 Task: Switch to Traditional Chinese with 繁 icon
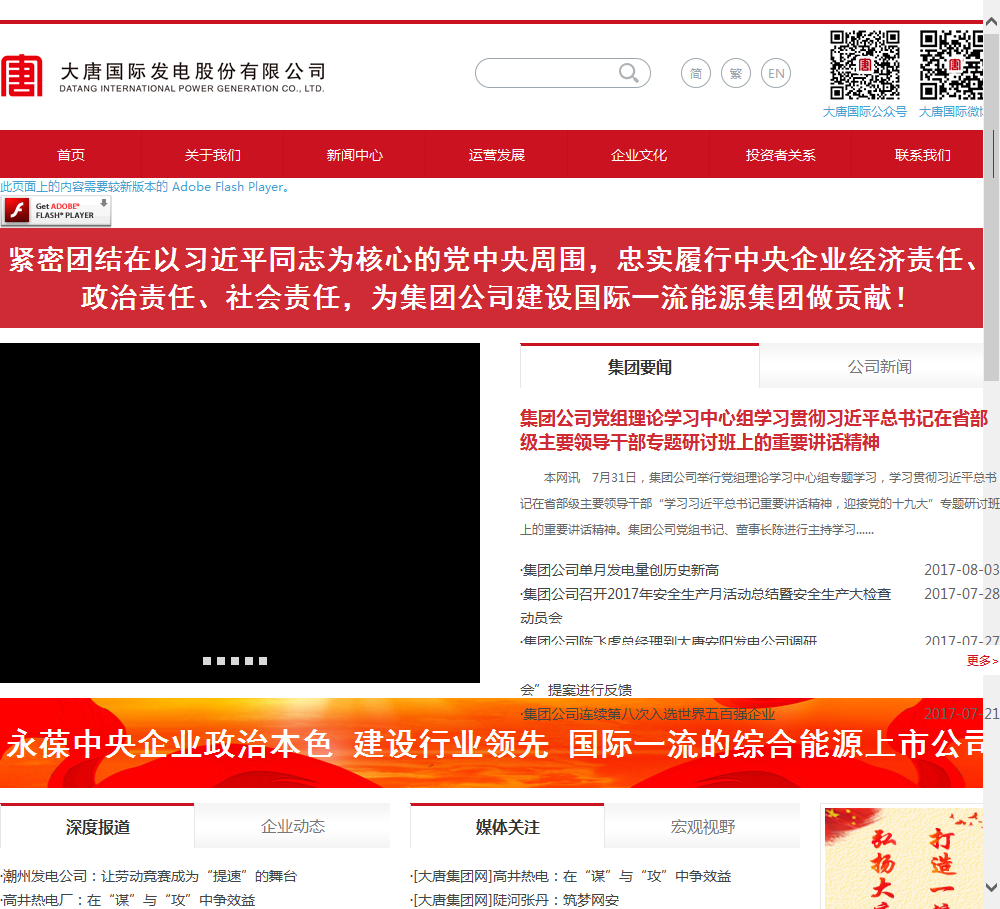point(736,73)
